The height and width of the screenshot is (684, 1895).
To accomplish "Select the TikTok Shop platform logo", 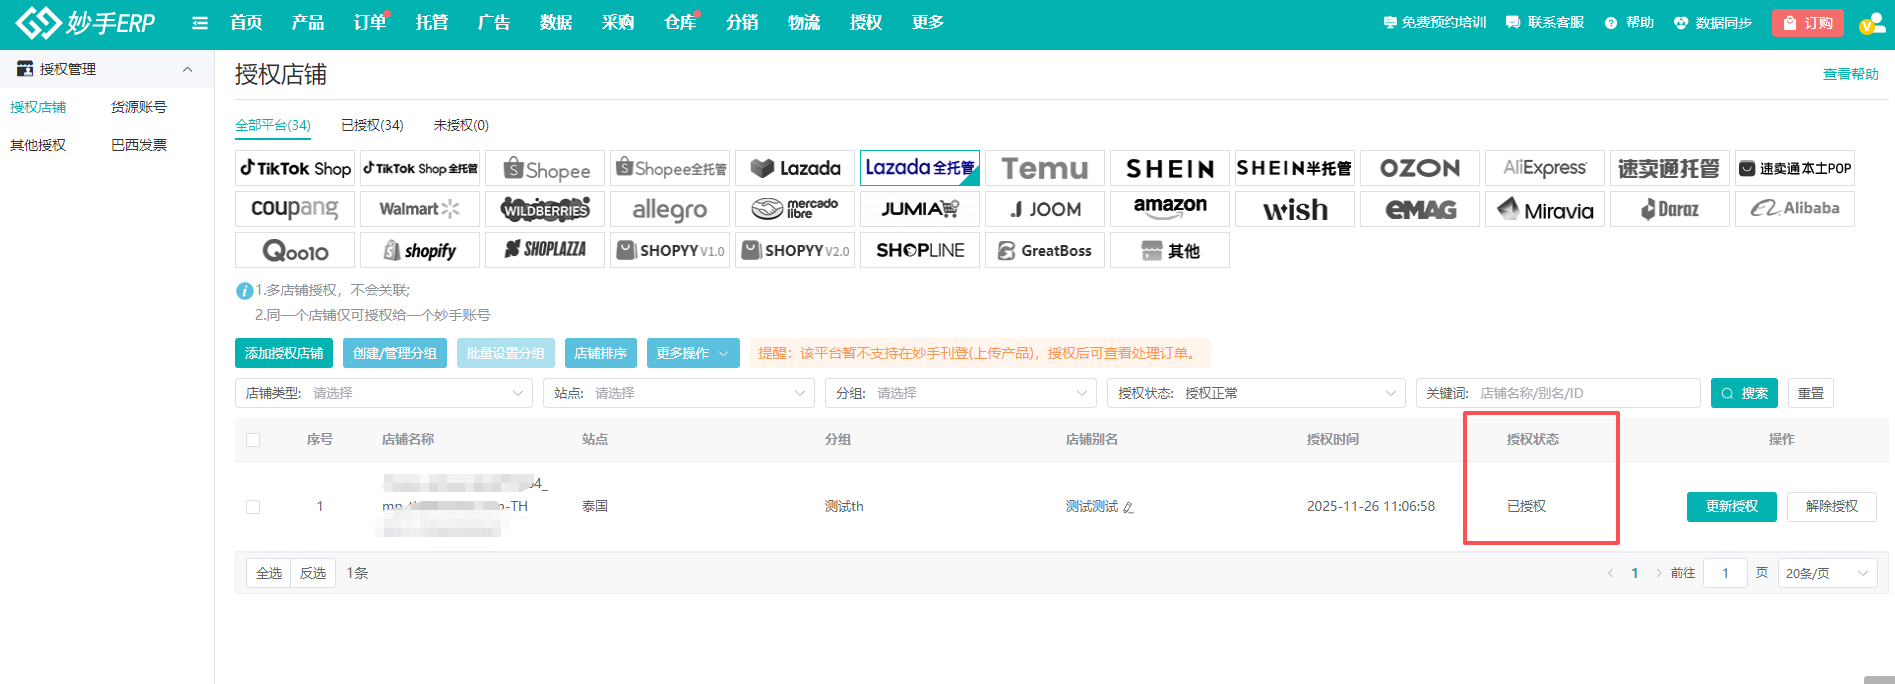I will pos(295,168).
